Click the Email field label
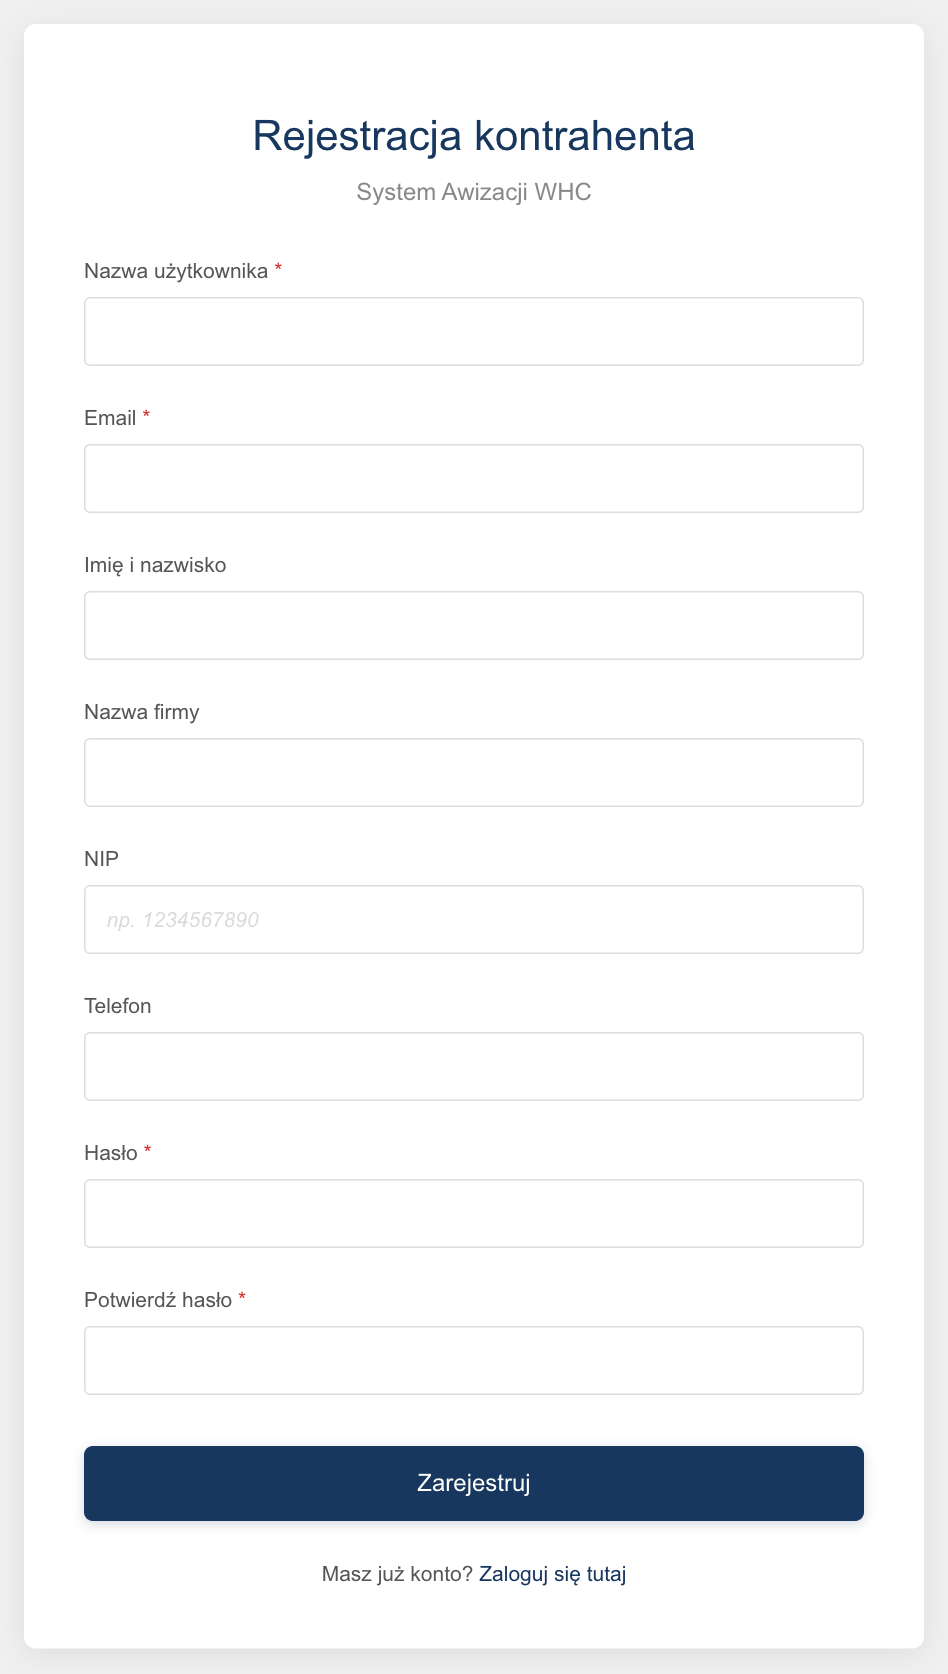 pyautogui.click(x=110, y=418)
